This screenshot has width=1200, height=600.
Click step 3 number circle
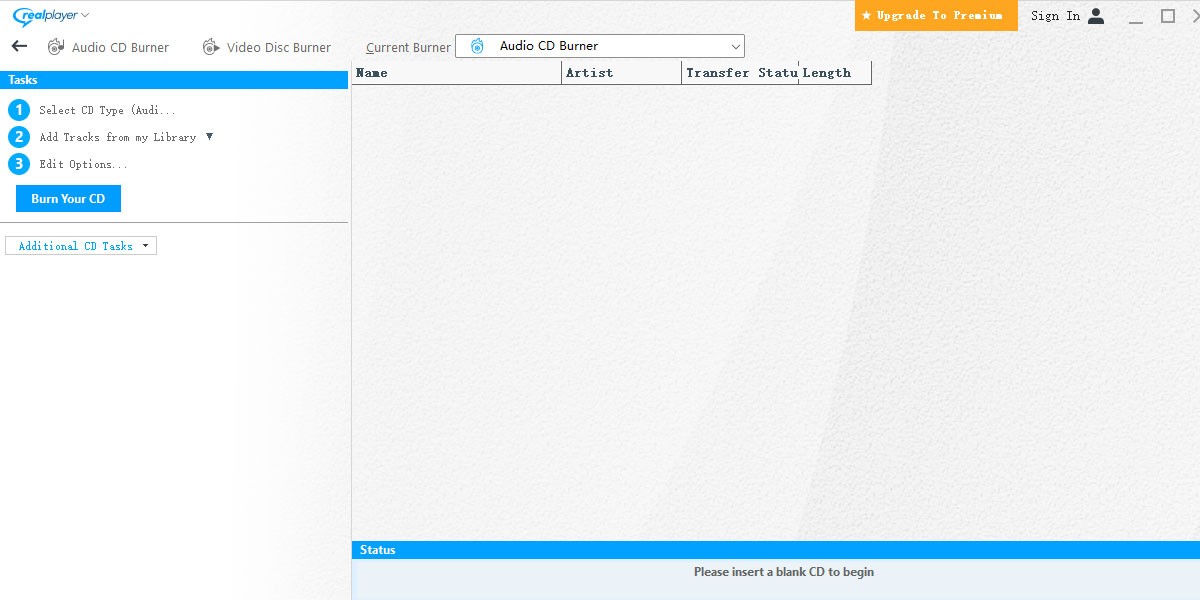tap(19, 164)
